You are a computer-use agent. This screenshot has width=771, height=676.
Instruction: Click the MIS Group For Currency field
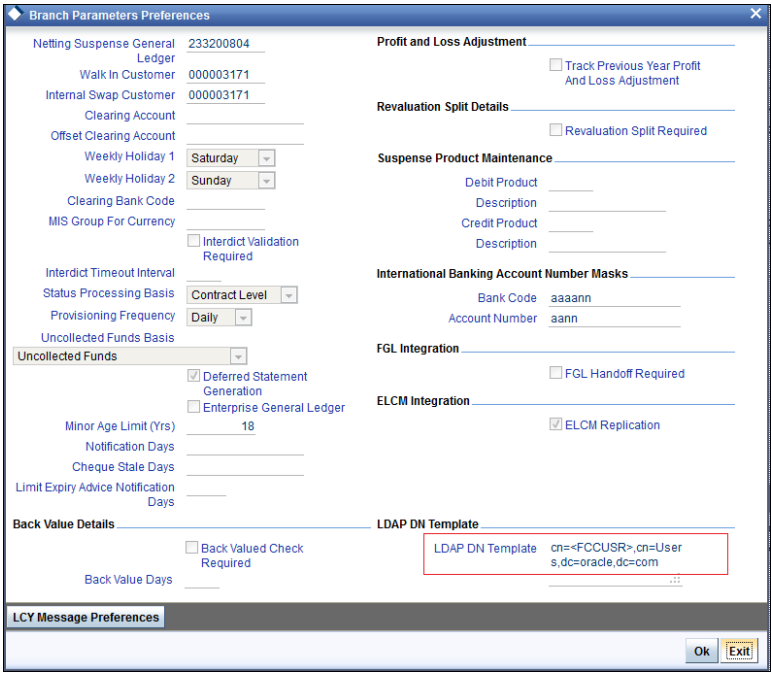(226, 222)
